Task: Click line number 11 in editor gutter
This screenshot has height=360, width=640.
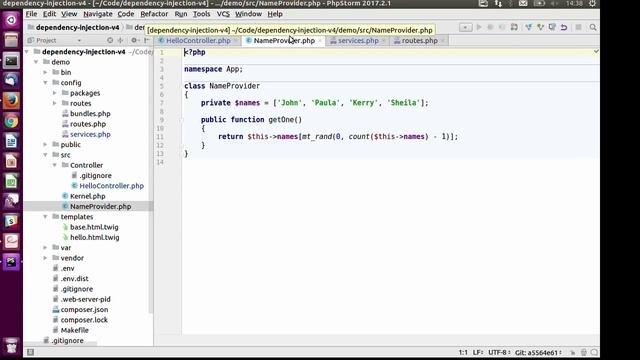Action: (160, 137)
